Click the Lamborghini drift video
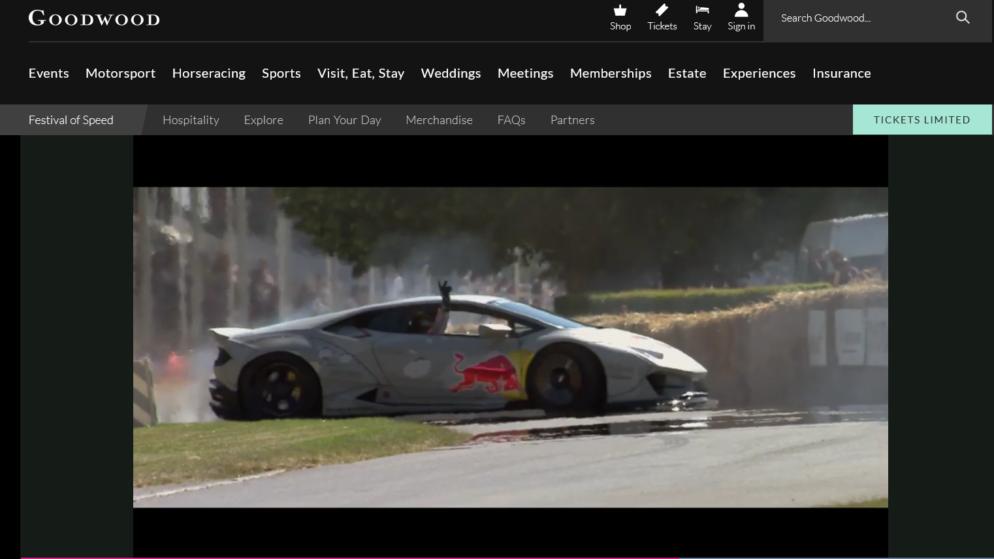The width and height of the screenshot is (994, 559). tap(510, 347)
